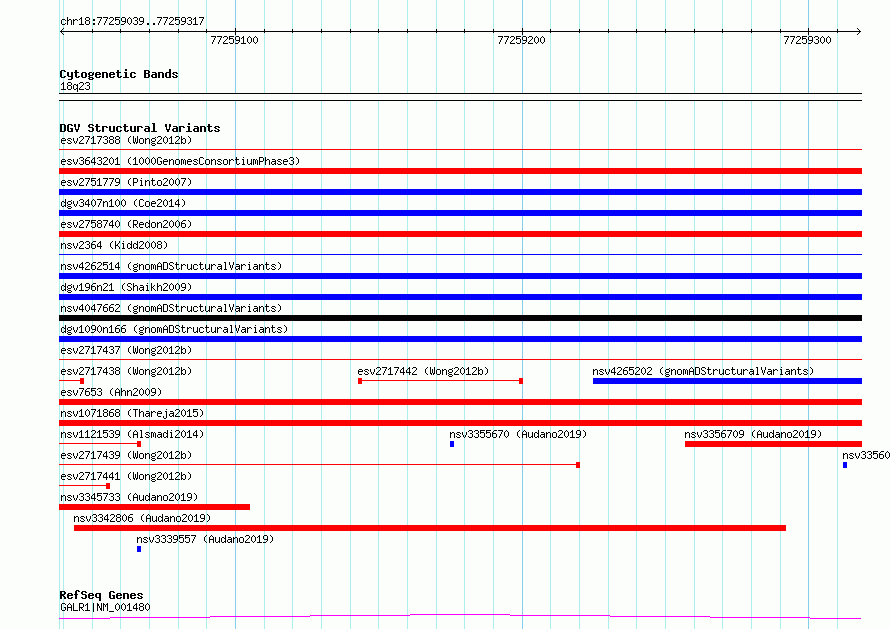Click the red line feature of esv2717442
The width and height of the screenshot is (890, 629).
click(440, 381)
